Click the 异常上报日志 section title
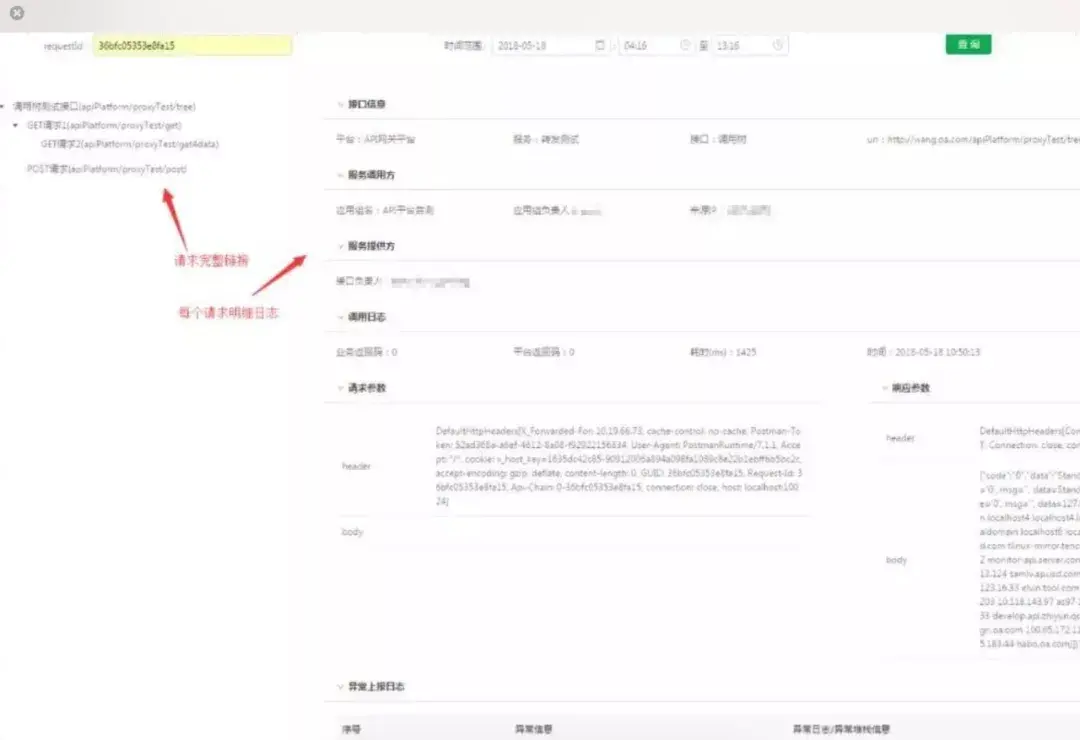 [376, 687]
